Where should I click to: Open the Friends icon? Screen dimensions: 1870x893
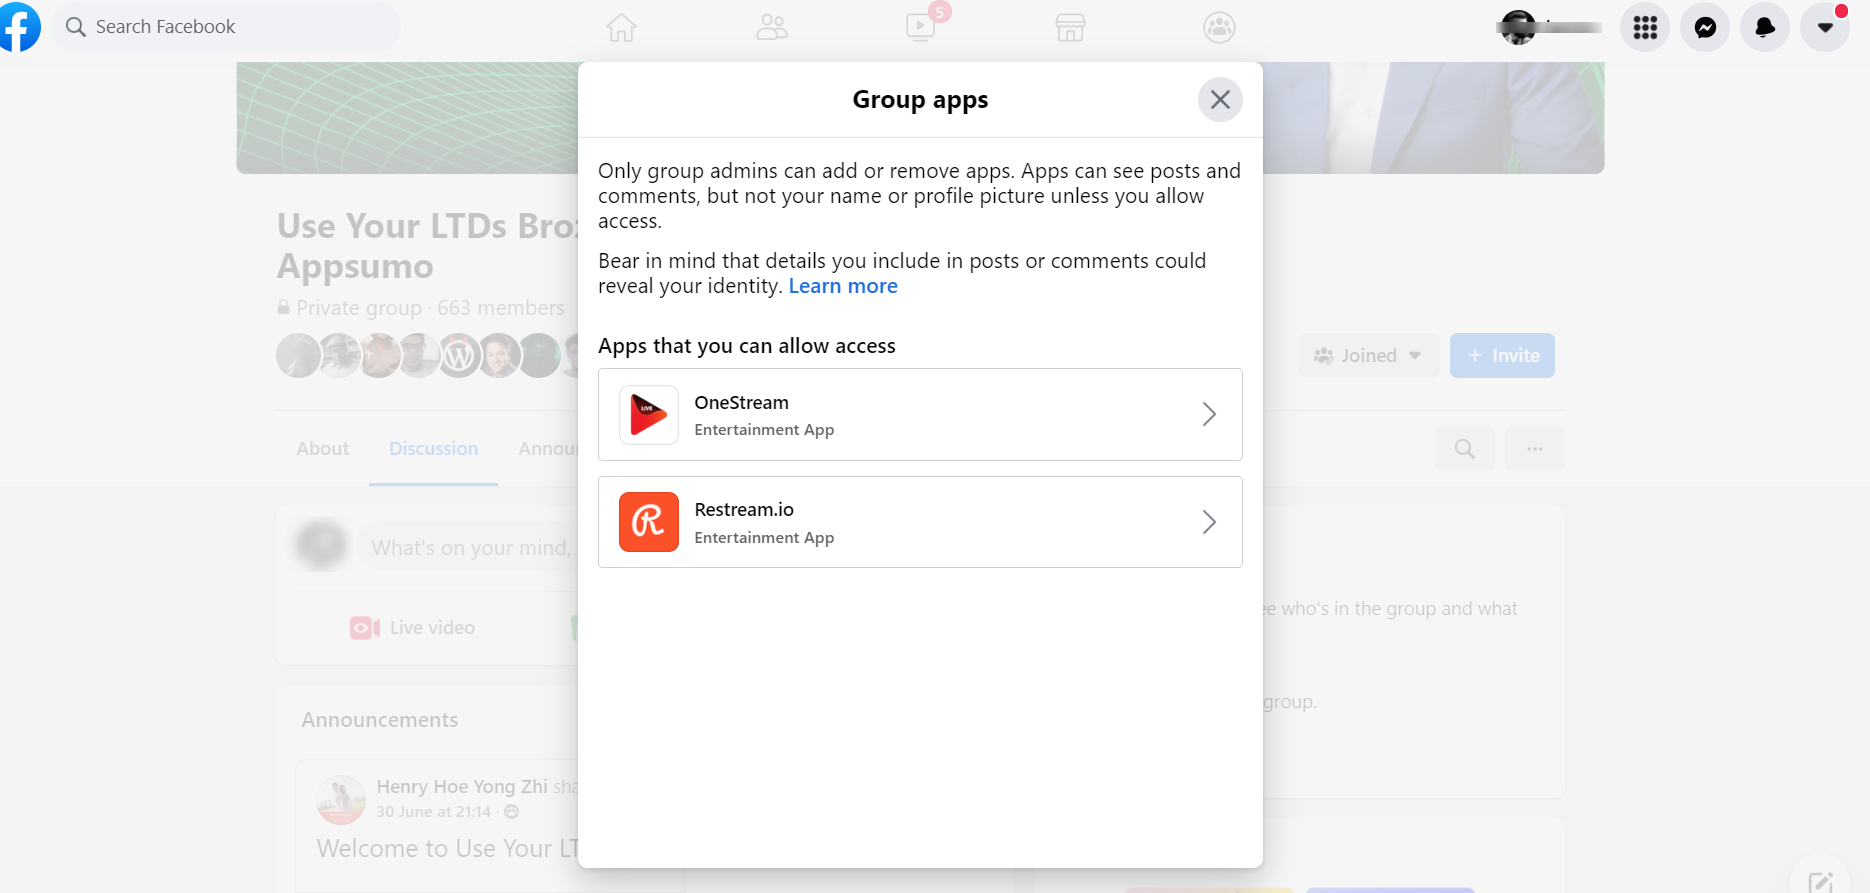pyautogui.click(x=771, y=27)
